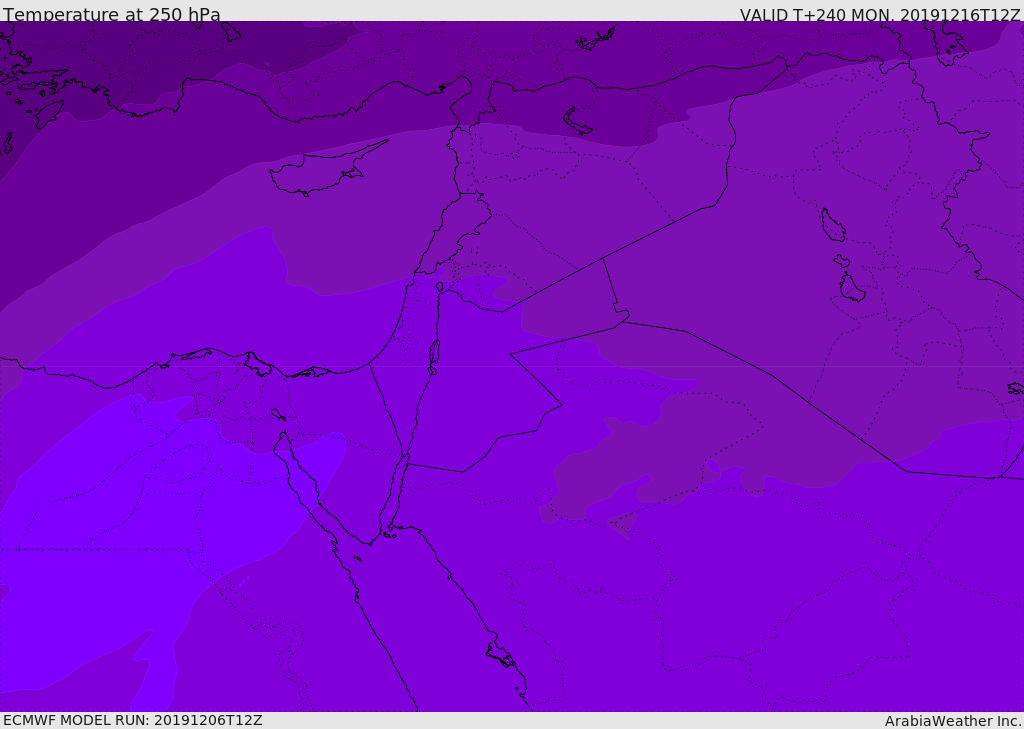Click the 'Temperature at 250 hPa' title text

(112, 14)
